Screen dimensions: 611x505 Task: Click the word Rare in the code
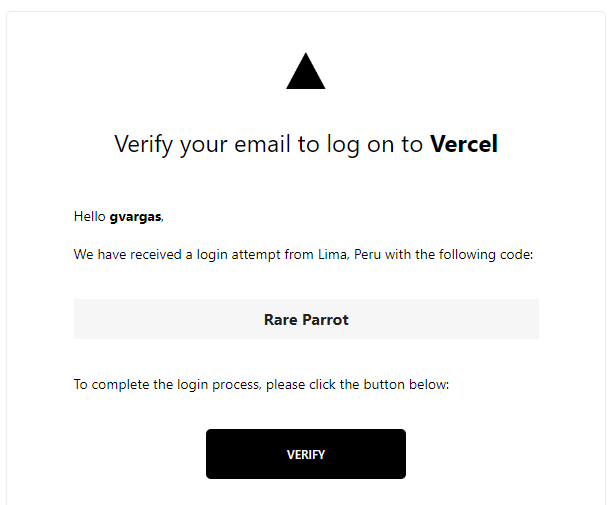click(x=281, y=320)
